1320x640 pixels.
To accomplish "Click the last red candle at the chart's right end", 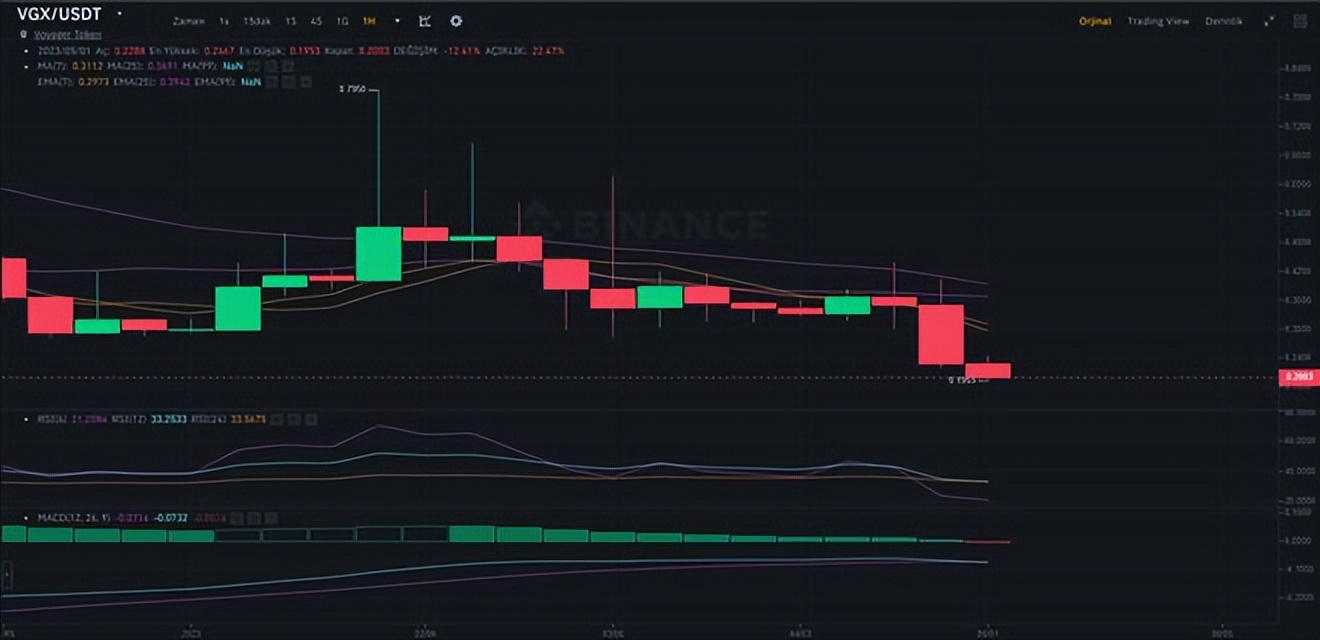I will [x=988, y=370].
